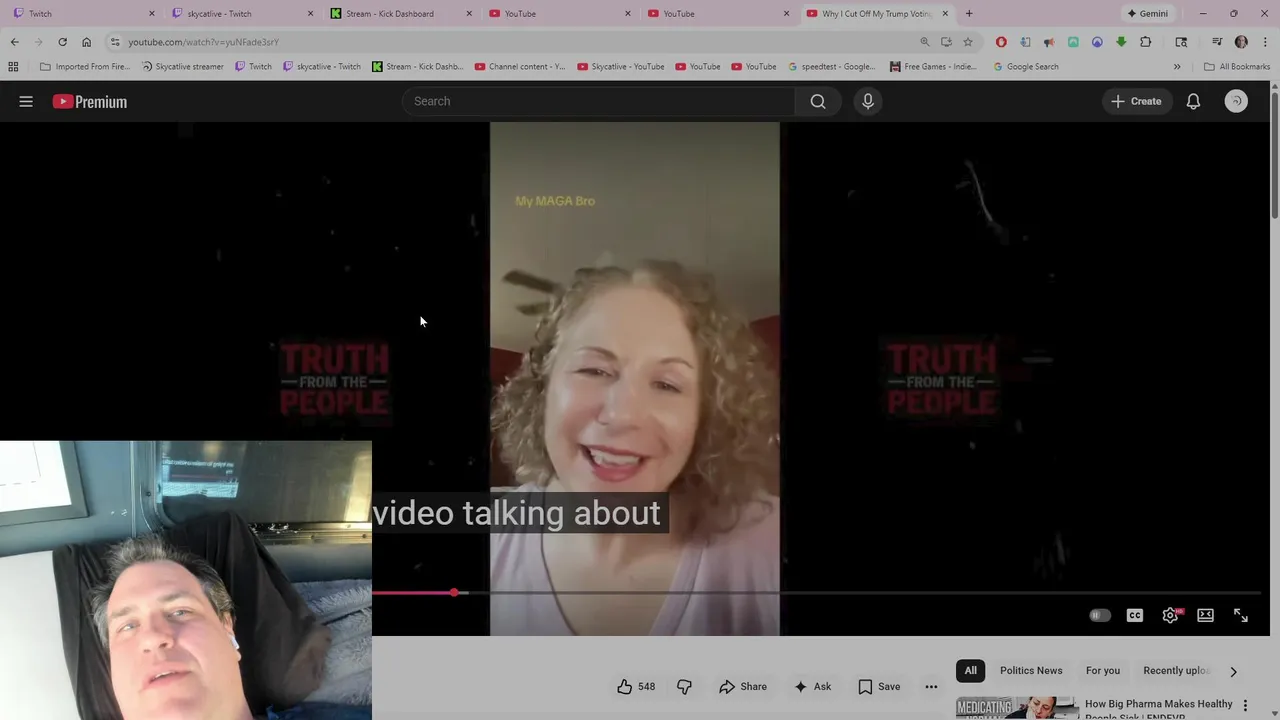Image resolution: width=1280 pixels, height=720 pixels.
Task: Show more bookmarks chevron
Action: pos(1177,67)
